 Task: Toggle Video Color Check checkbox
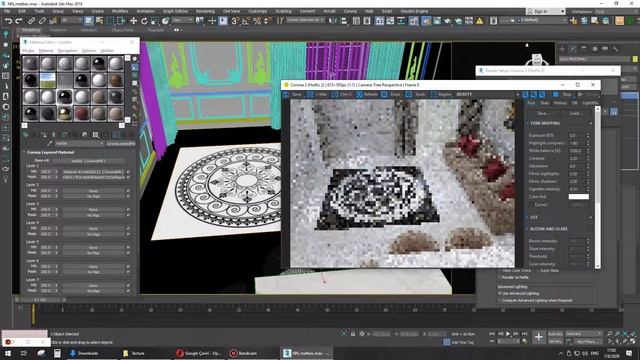click(500, 271)
